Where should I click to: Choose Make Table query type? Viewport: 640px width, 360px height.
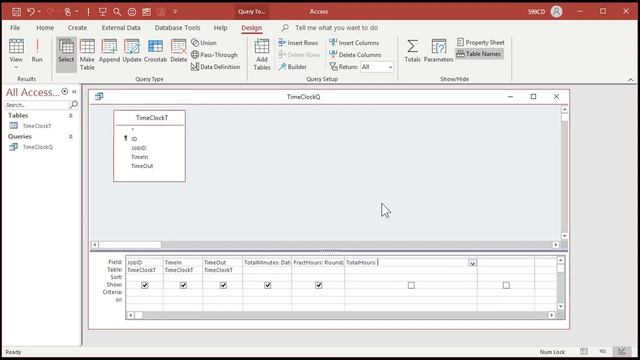pyautogui.click(x=87, y=54)
